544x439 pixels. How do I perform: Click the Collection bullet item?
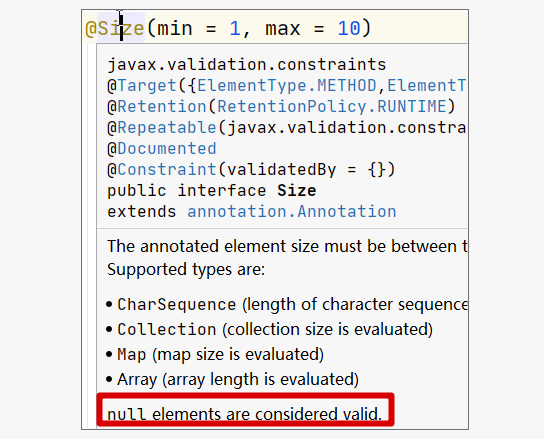pyautogui.click(x=269, y=329)
